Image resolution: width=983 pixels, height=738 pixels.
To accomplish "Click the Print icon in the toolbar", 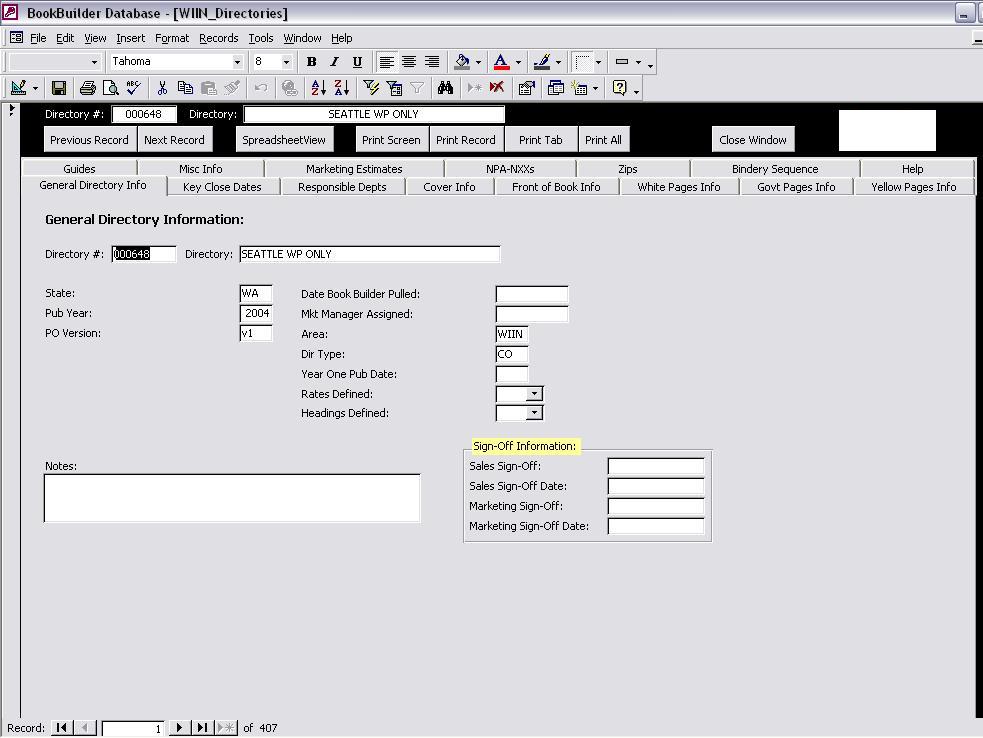I will (x=88, y=88).
